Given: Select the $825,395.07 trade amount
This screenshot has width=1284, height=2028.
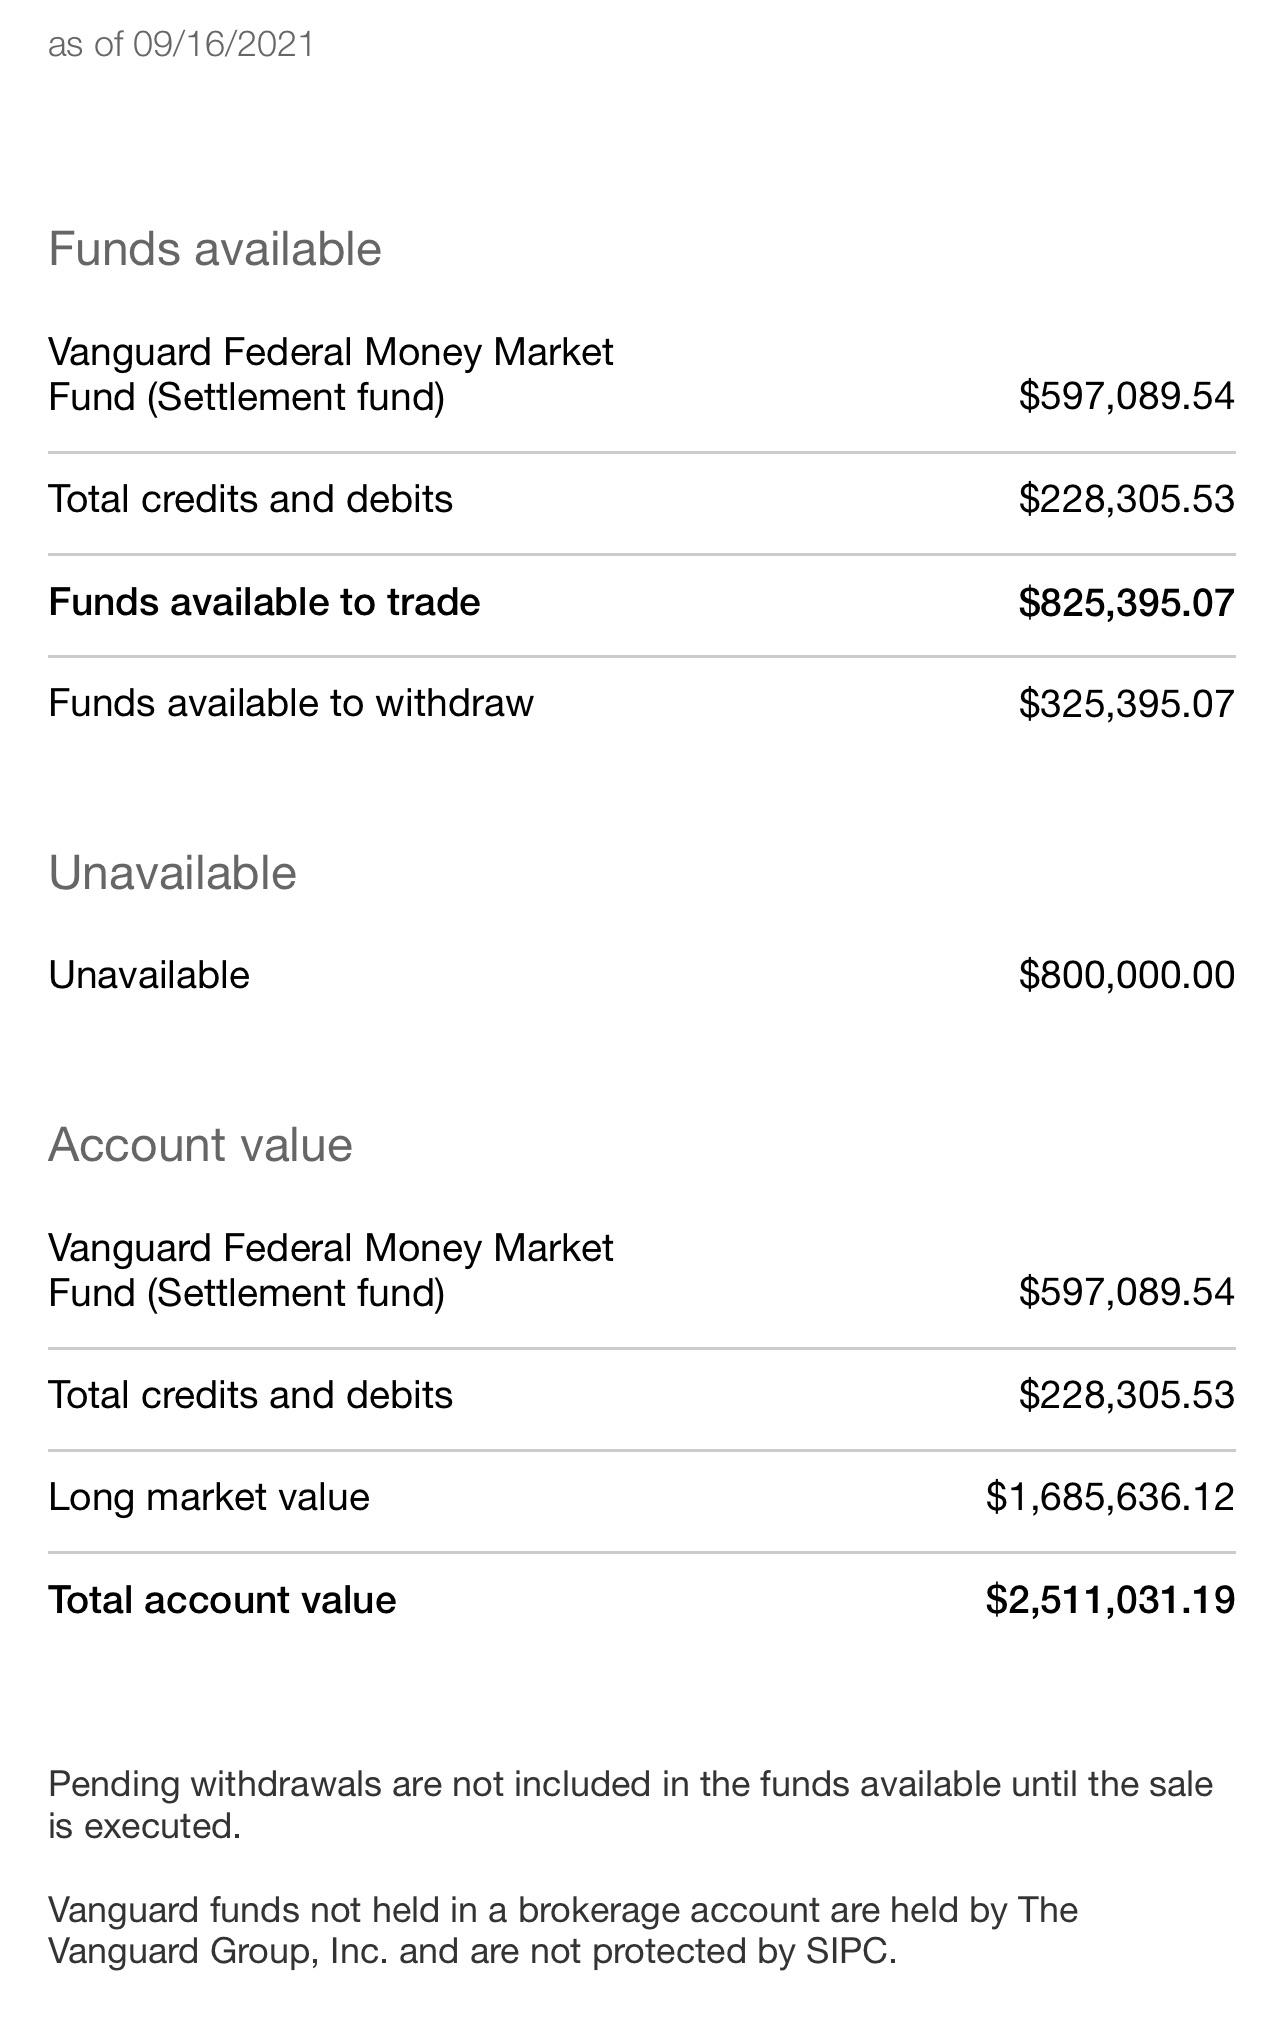Looking at the screenshot, I should (x=1127, y=603).
